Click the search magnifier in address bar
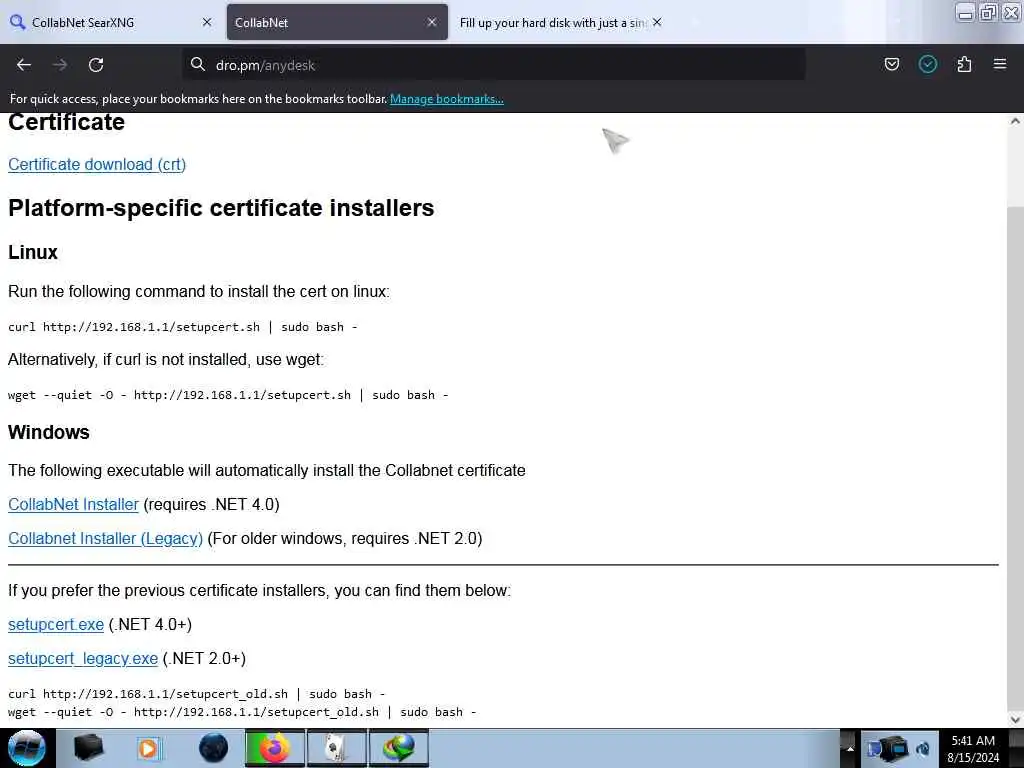1024x768 pixels. pos(198,64)
